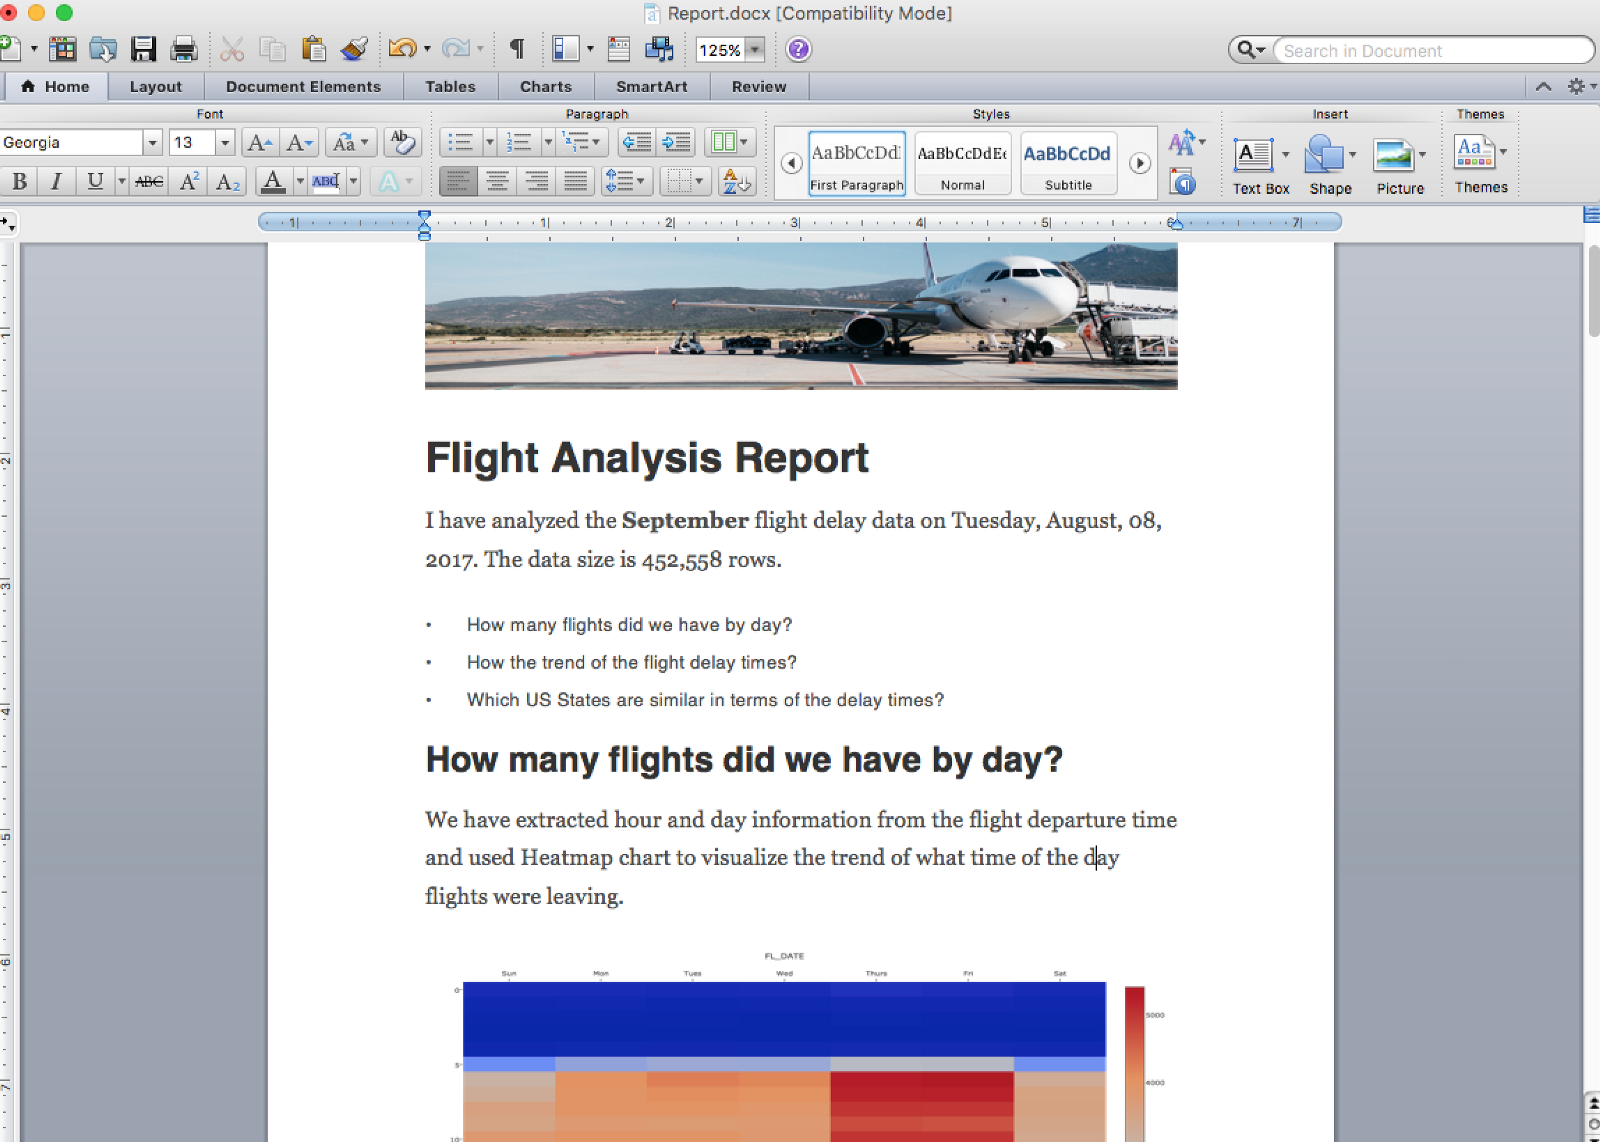Click the Search in Document field

click(1430, 51)
